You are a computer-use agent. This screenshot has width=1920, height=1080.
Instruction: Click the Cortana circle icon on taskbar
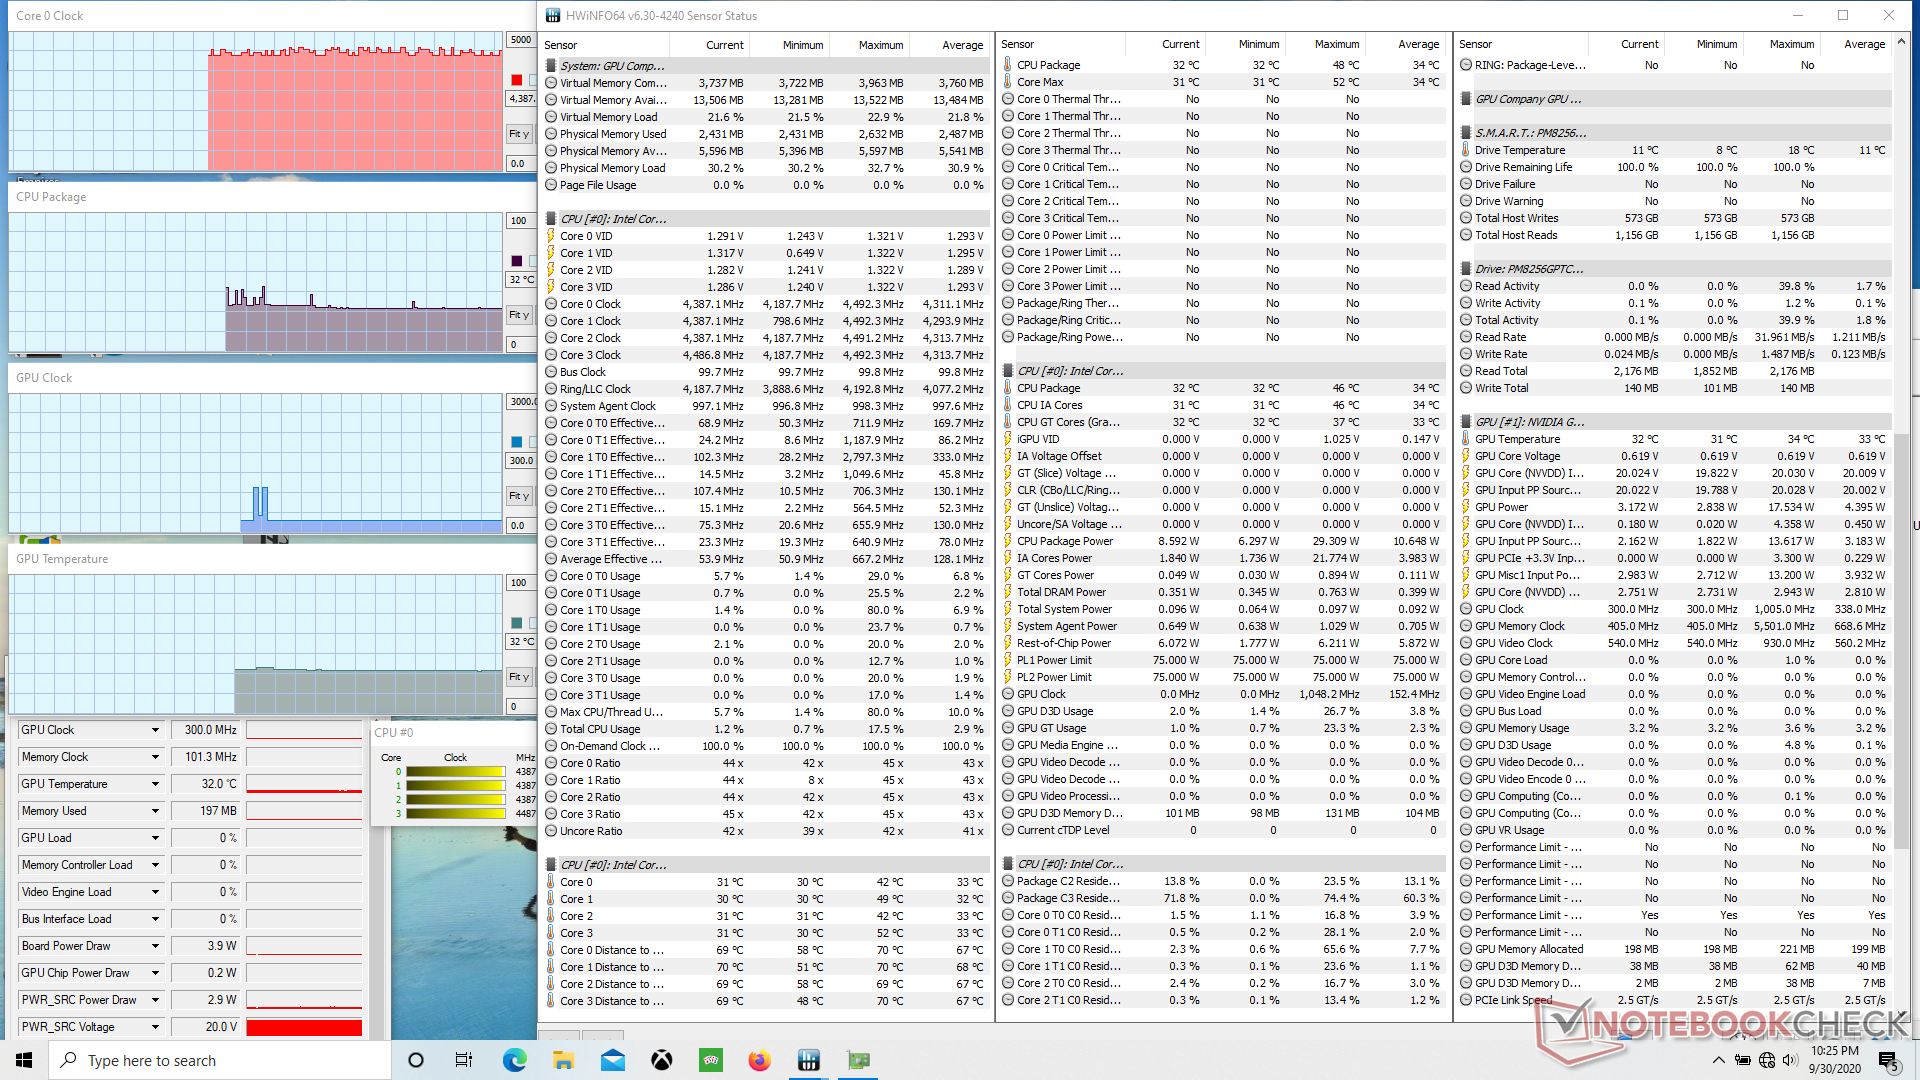(x=416, y=1060)
